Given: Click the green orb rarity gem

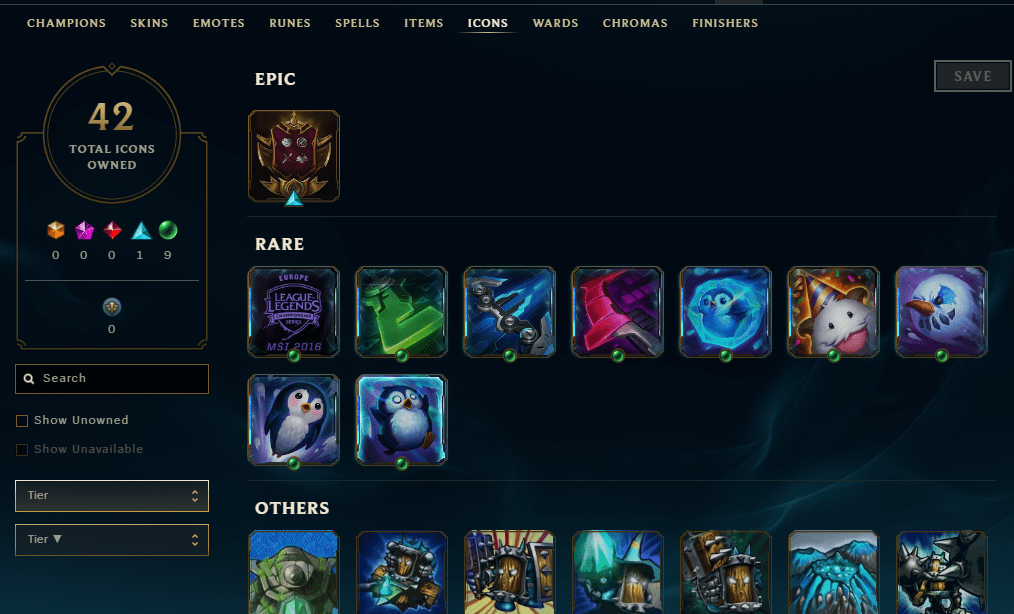Looking at the screenshot, I should [x=167, y=230].
